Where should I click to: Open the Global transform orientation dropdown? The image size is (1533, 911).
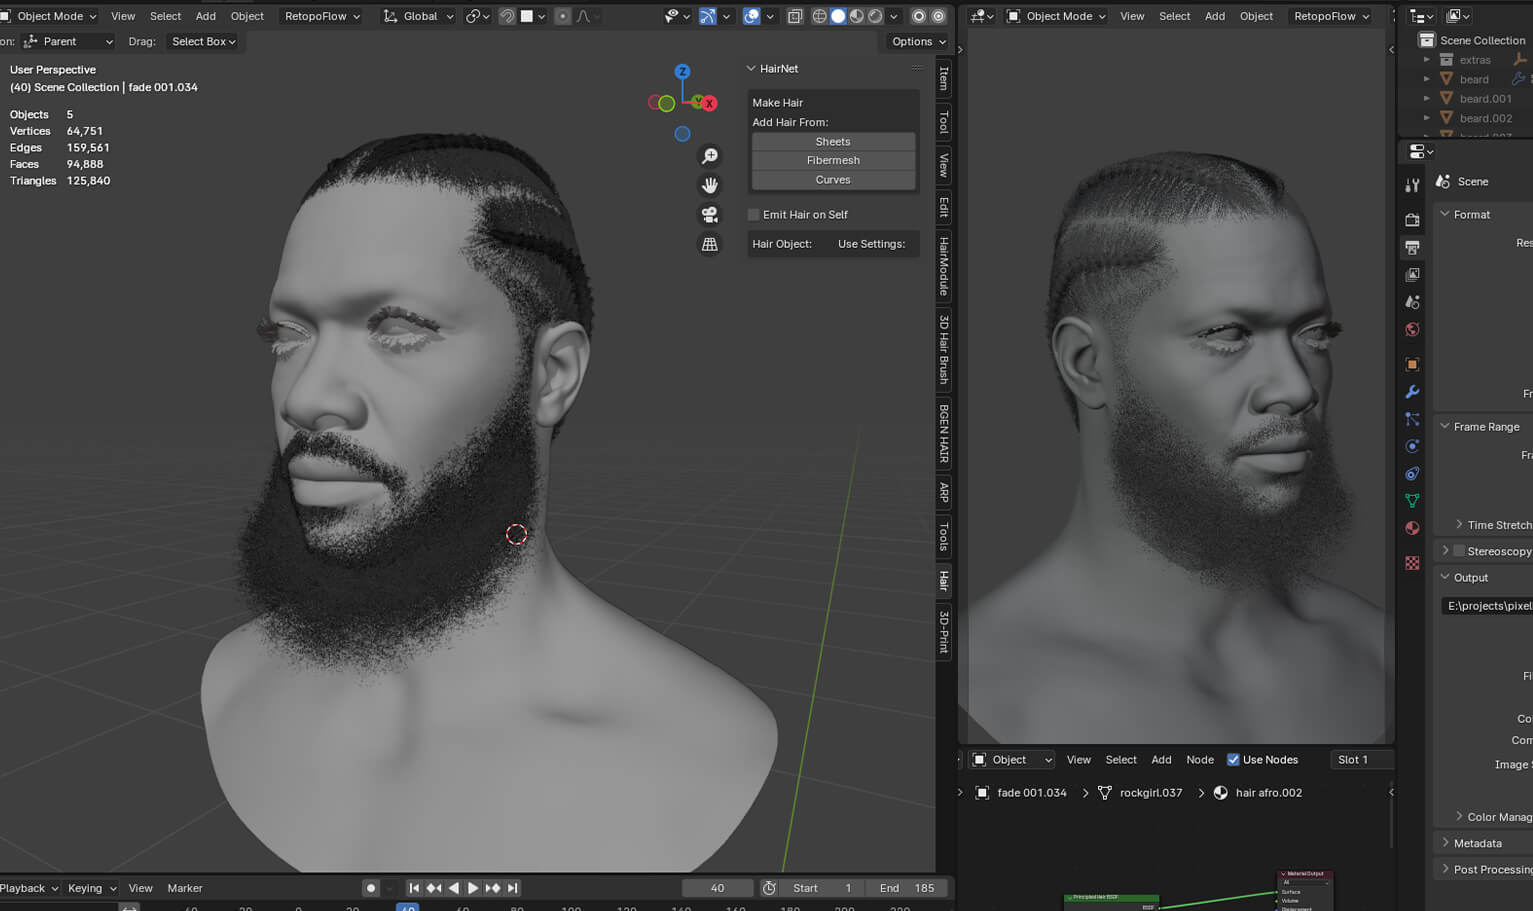tap(419, 16)
